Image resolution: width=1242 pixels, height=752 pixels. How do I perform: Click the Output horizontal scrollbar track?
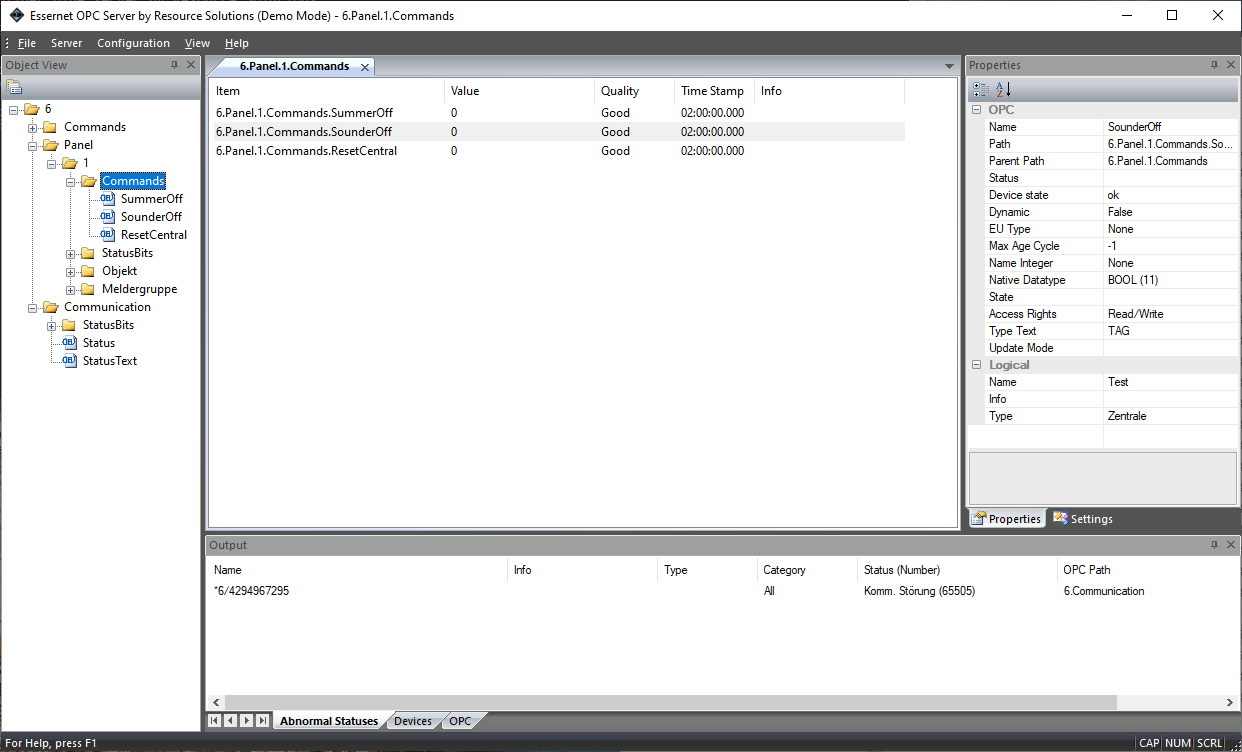pos(720,702)
